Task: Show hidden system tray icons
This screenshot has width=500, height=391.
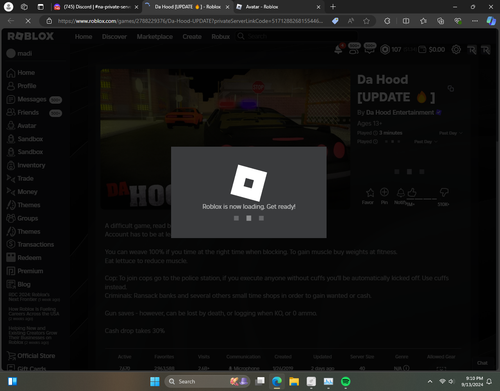Action: pos(430,381)
